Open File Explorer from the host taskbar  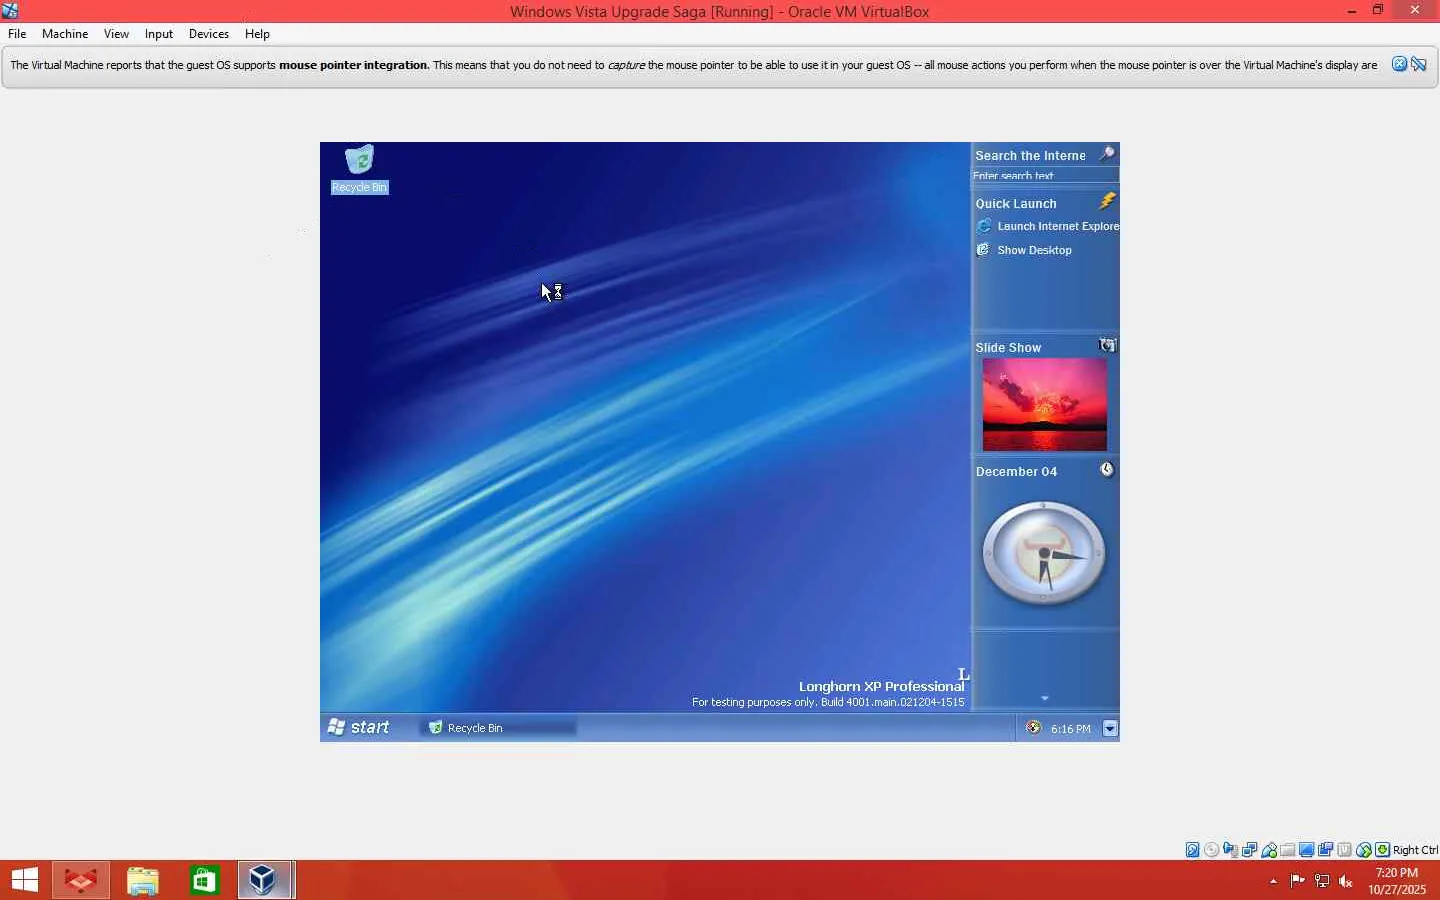pyautogui.click(x=143, y=880)
